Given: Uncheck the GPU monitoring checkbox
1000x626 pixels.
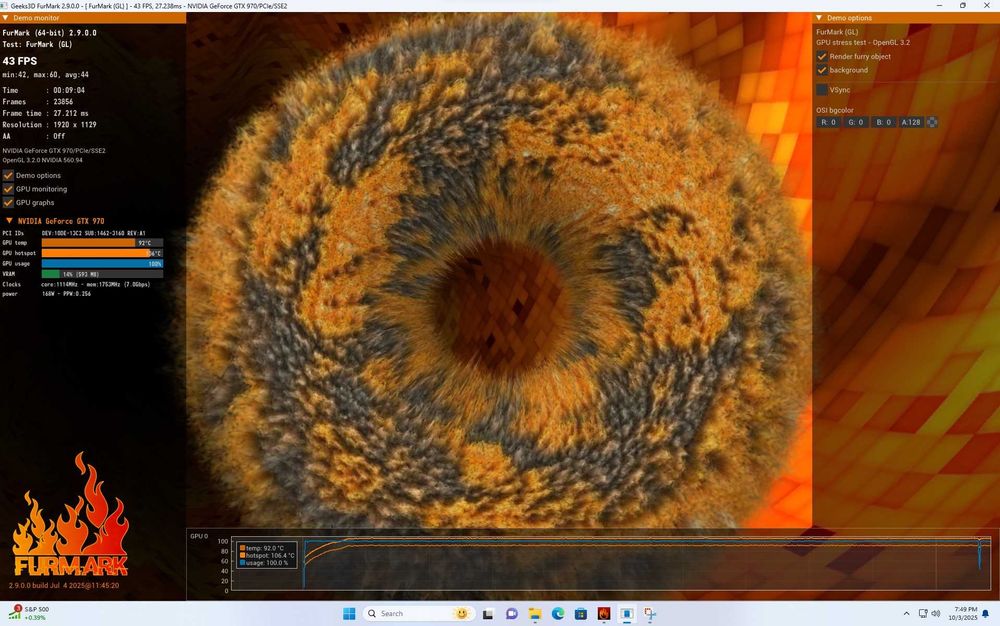Looking at the screenshot, I should [x=8, y=189].
